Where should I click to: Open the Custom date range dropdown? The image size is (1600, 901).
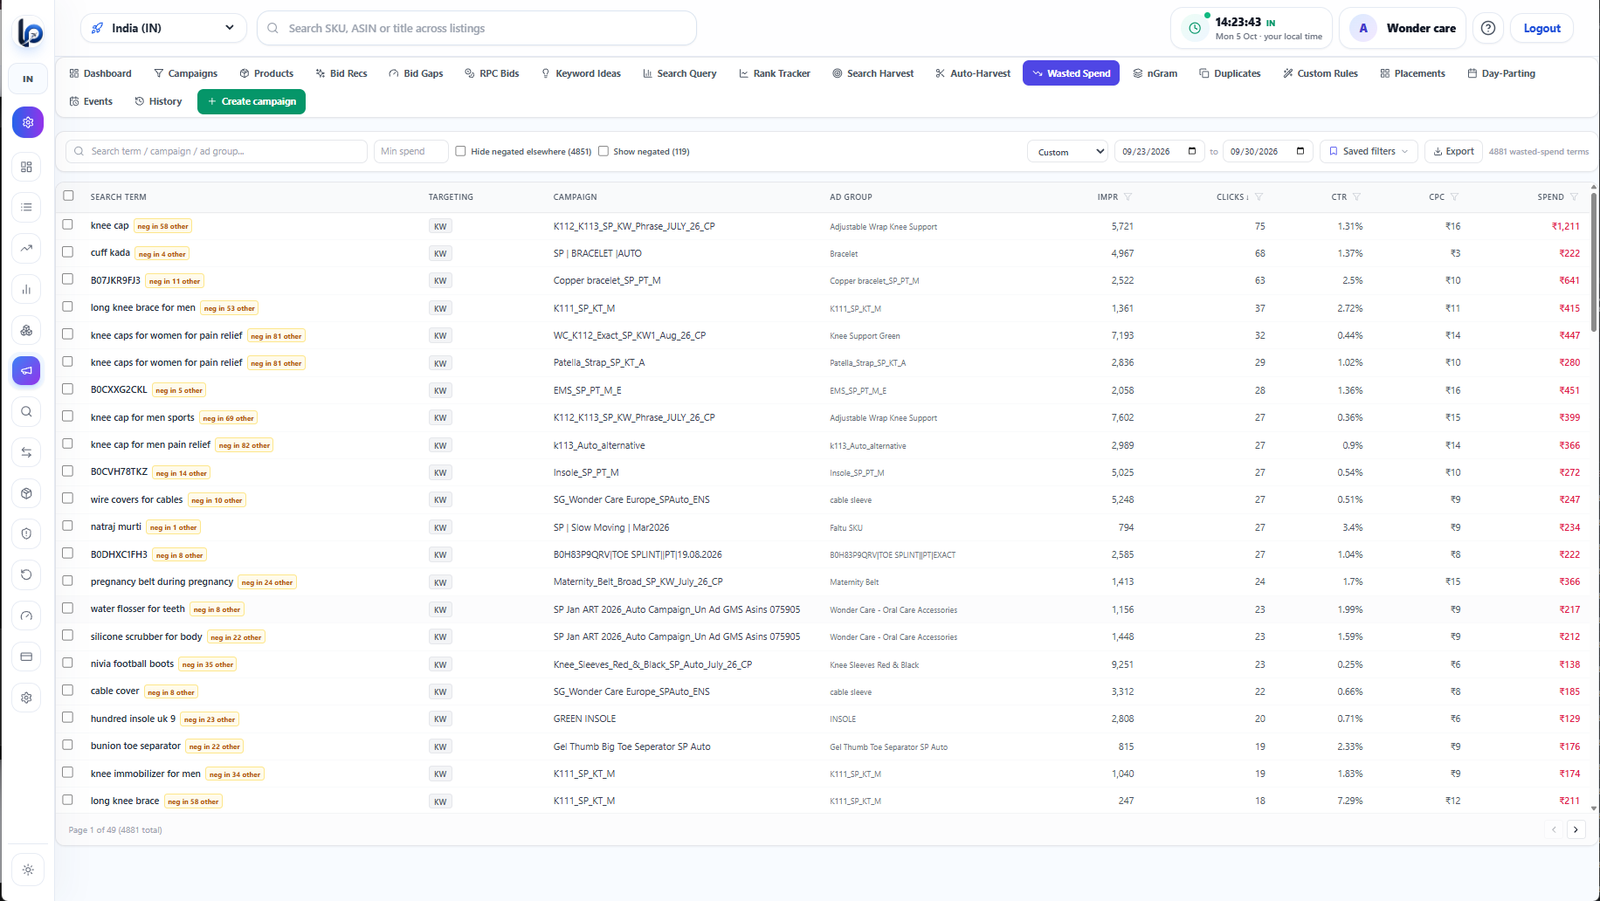[1067, 151]
